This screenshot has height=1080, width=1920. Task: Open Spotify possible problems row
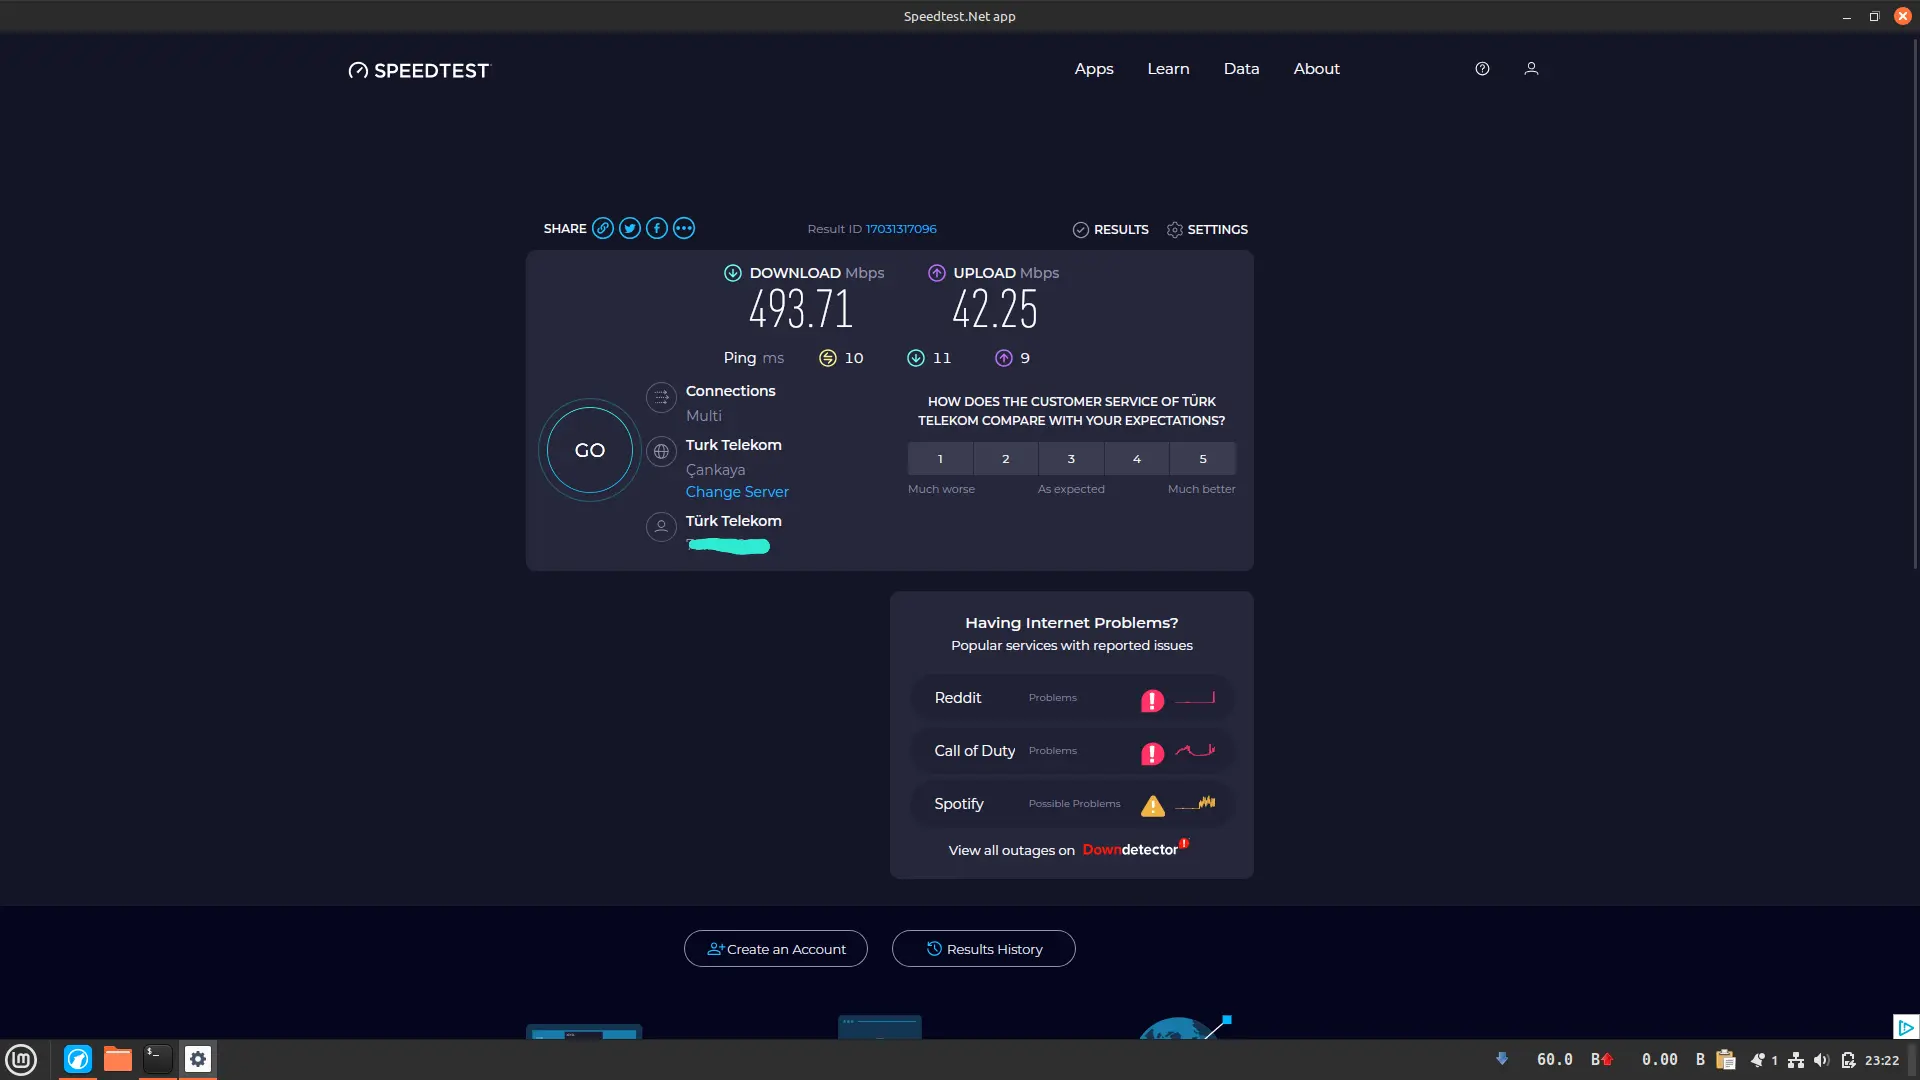coord(1072,804)
